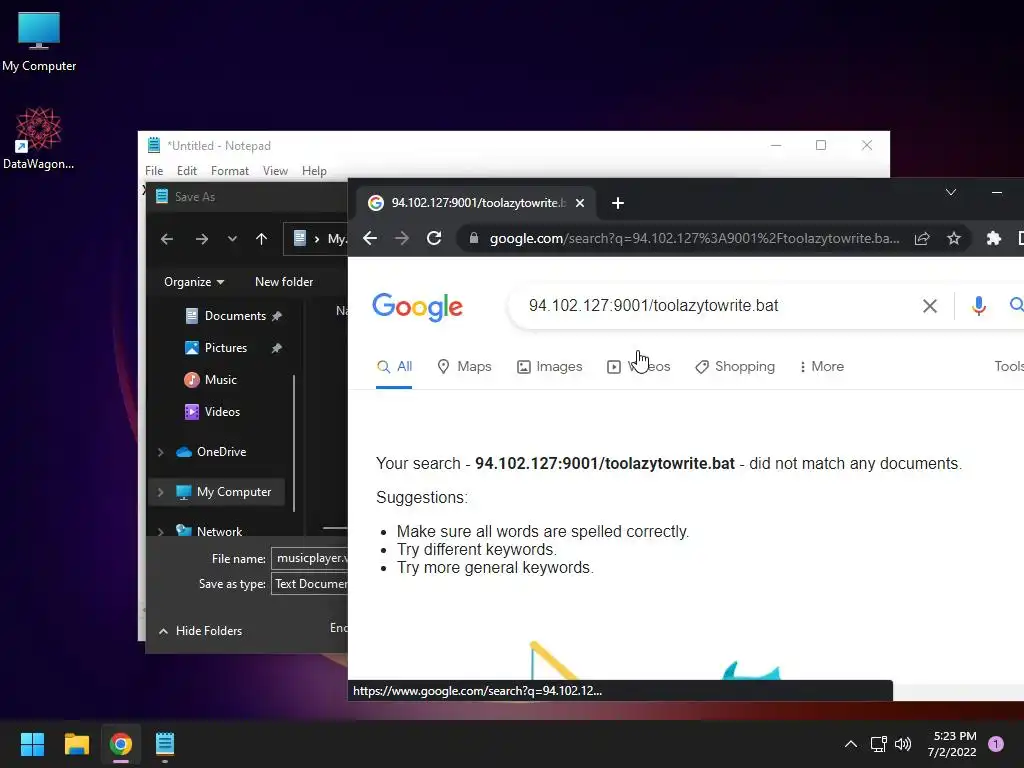Select Music in Save As sidebar

(x=210, y=380)
